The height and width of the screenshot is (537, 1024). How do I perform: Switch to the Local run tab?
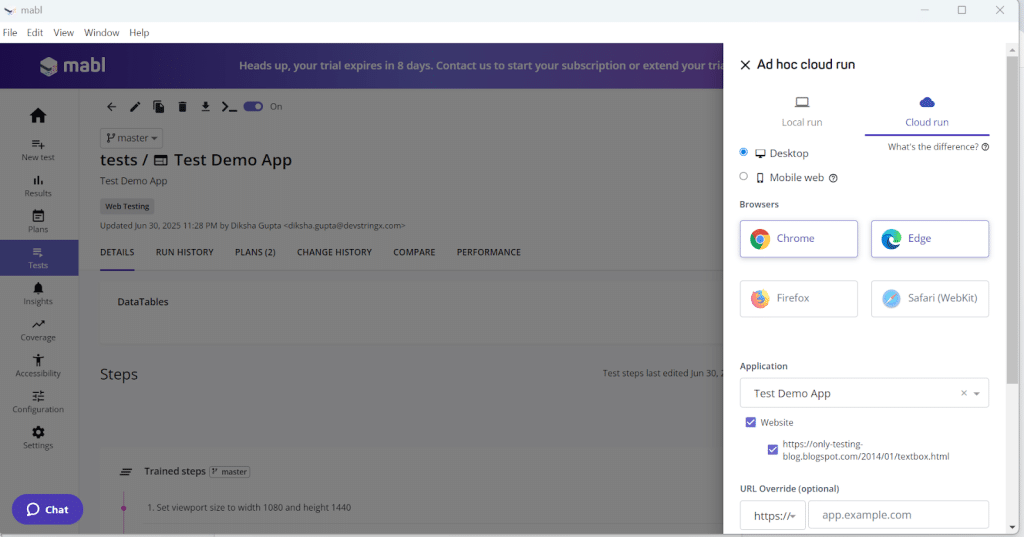point(802,112)
